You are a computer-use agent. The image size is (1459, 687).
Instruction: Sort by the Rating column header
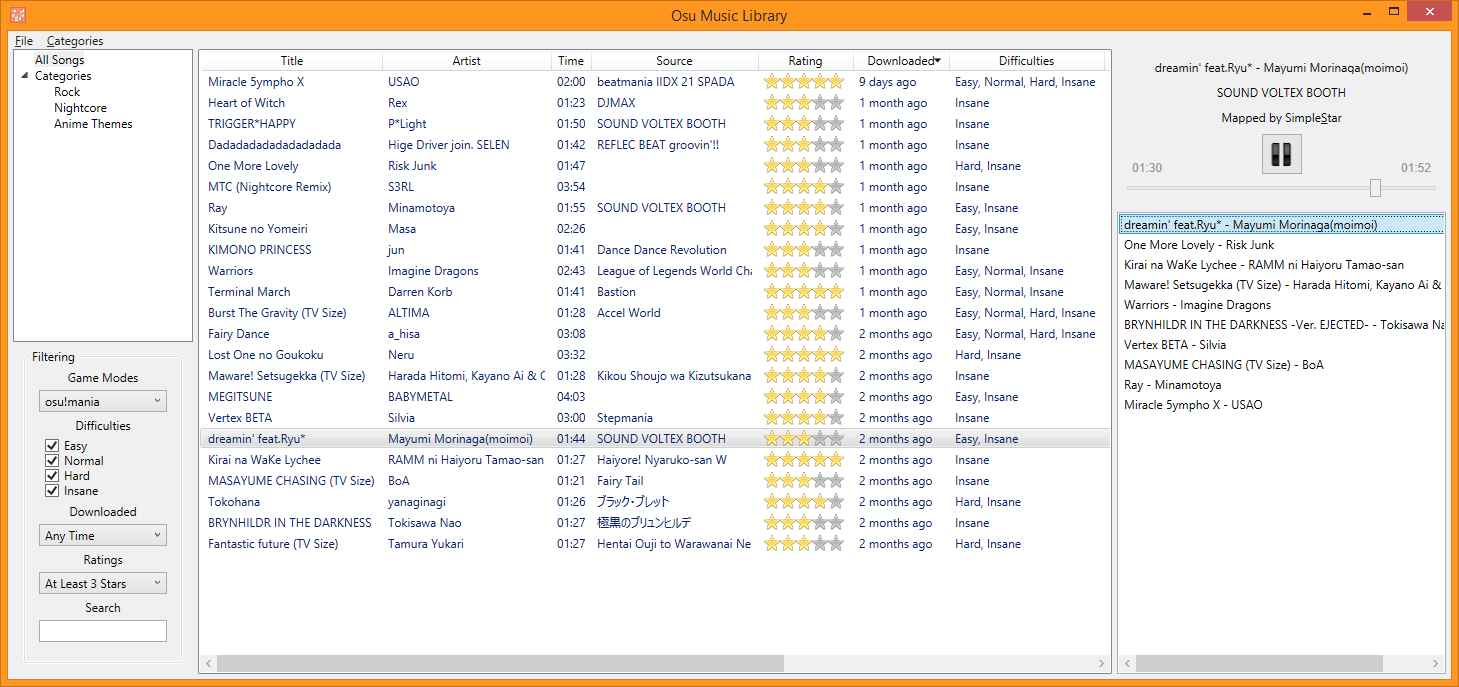coord(805,61)
